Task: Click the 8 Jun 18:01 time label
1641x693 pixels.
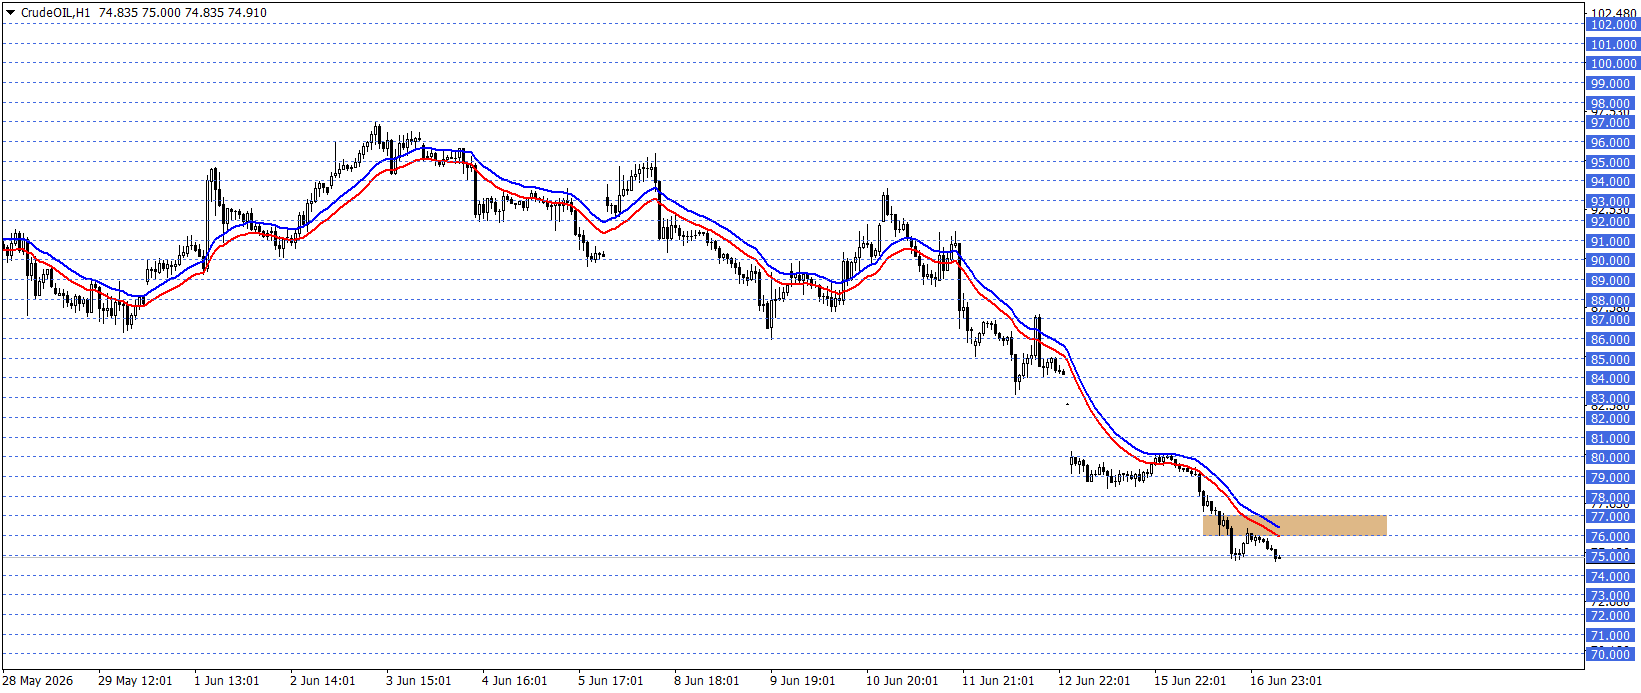Action: click(x=706, y=681)
